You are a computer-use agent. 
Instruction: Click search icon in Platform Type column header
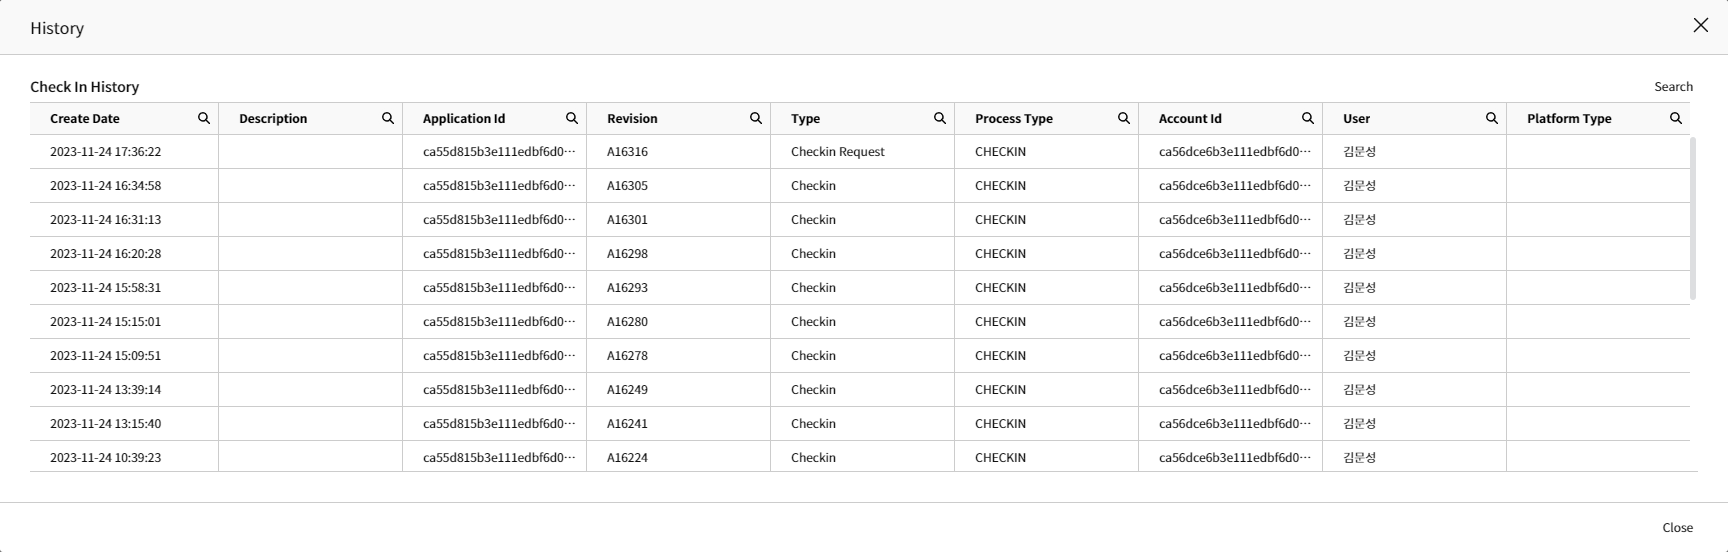1676,118
